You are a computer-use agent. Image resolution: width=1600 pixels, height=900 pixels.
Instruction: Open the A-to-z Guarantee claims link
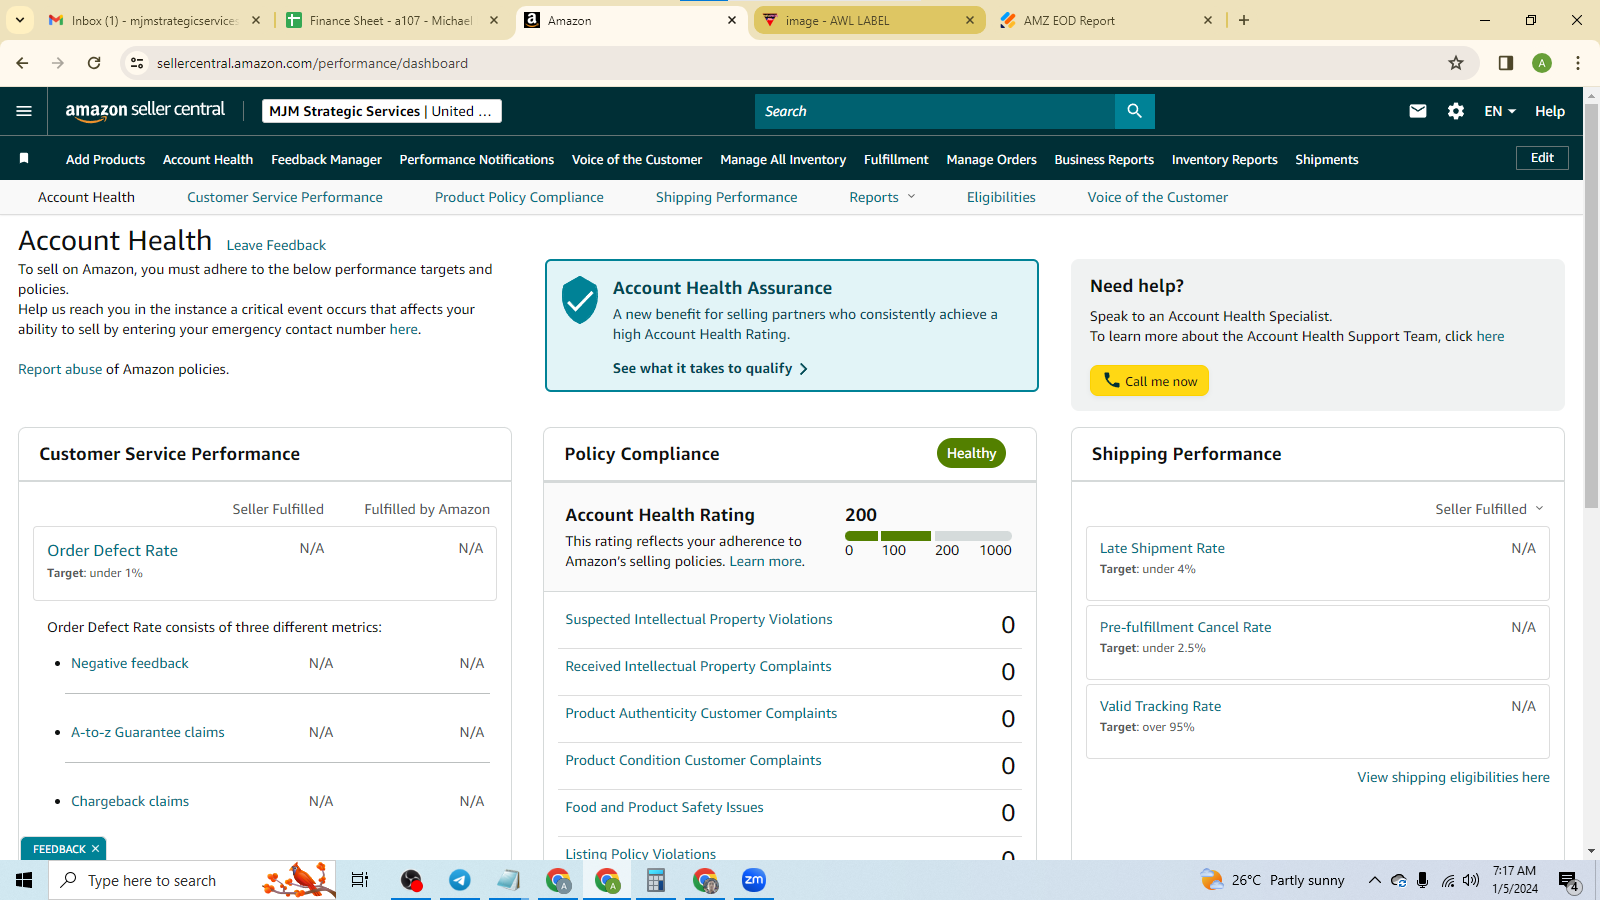(x=148, y=732)
